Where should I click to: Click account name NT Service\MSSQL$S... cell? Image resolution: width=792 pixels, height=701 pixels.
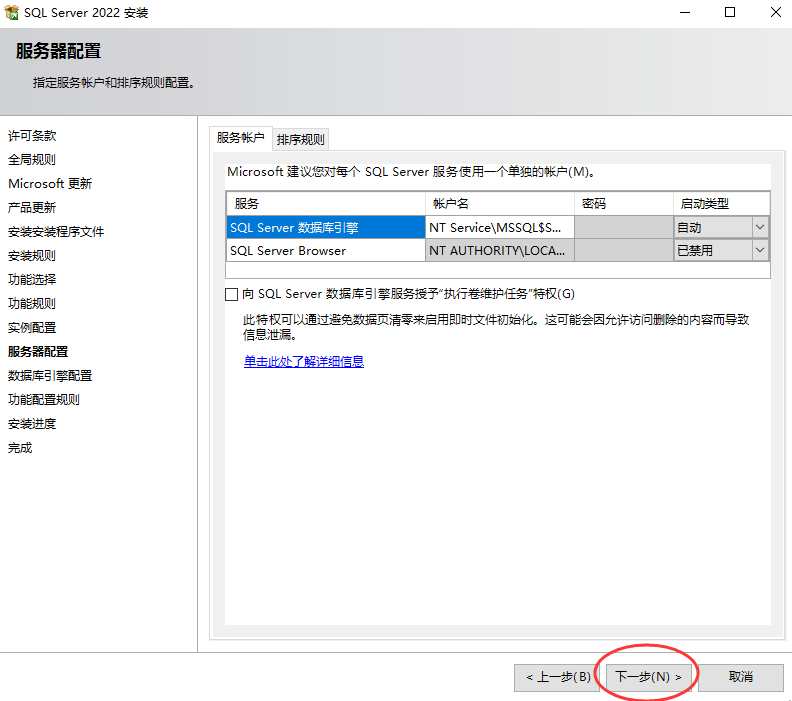(x=500, y=227)
